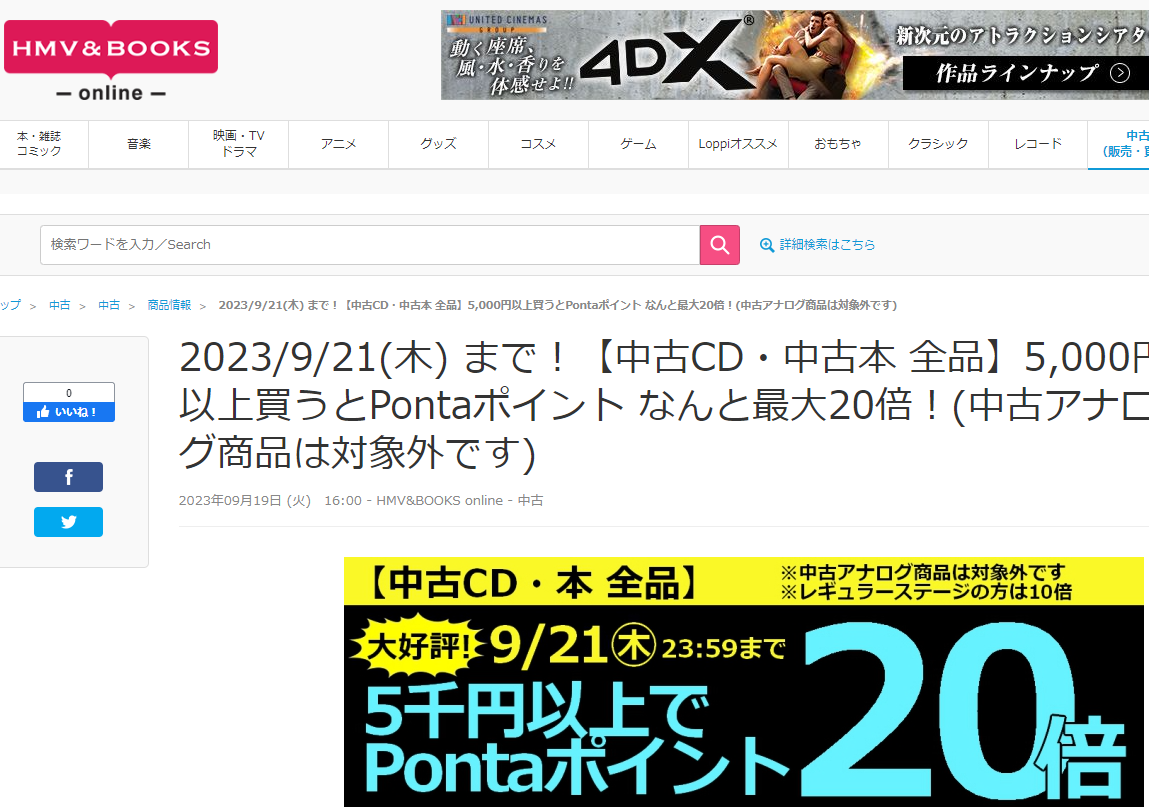Open the ゲーム category tab
This screenshot has width=1149, height=807.
(638, 144)
